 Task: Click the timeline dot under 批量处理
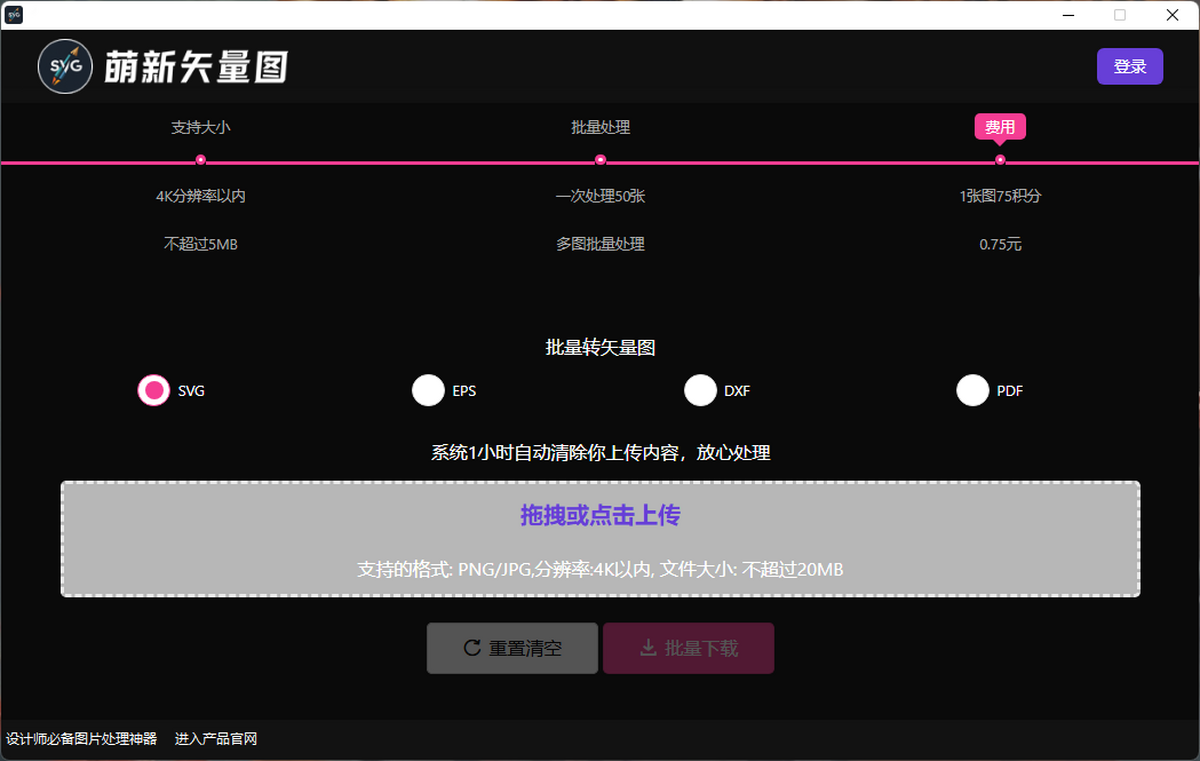pos(600,160)
